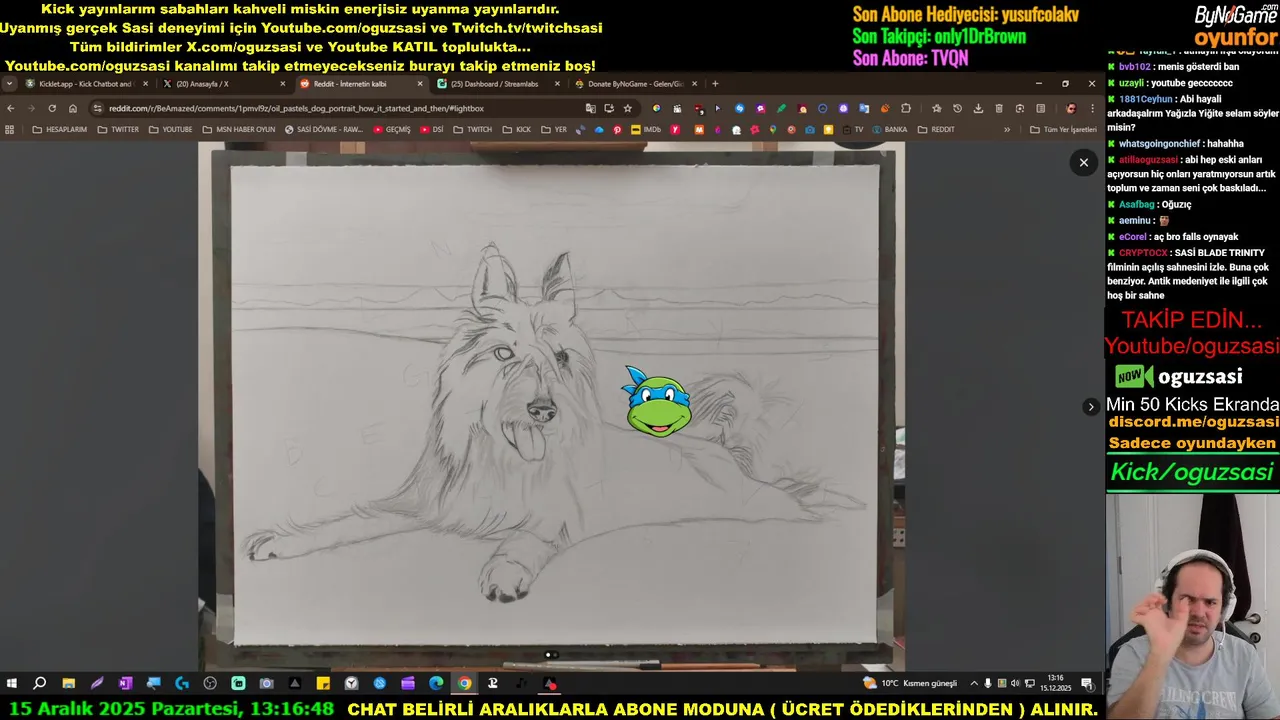Viewport: 1280px width, 720px height.
Task: Open the browser home page icon
Action: coord(73,108)
